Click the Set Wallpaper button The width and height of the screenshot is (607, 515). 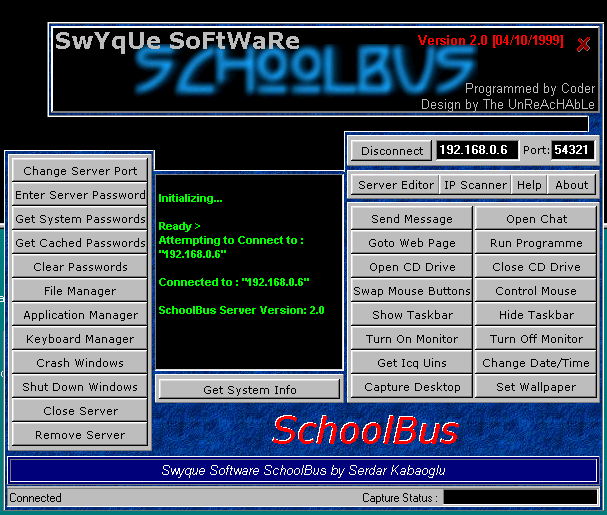(536, 387)
